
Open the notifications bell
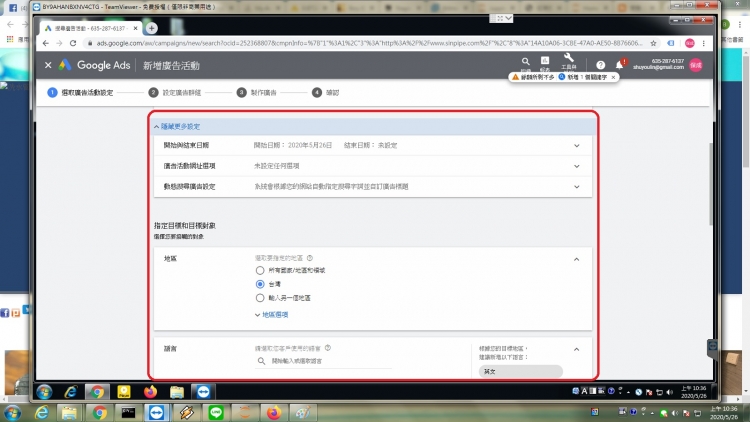coord(619,65)
